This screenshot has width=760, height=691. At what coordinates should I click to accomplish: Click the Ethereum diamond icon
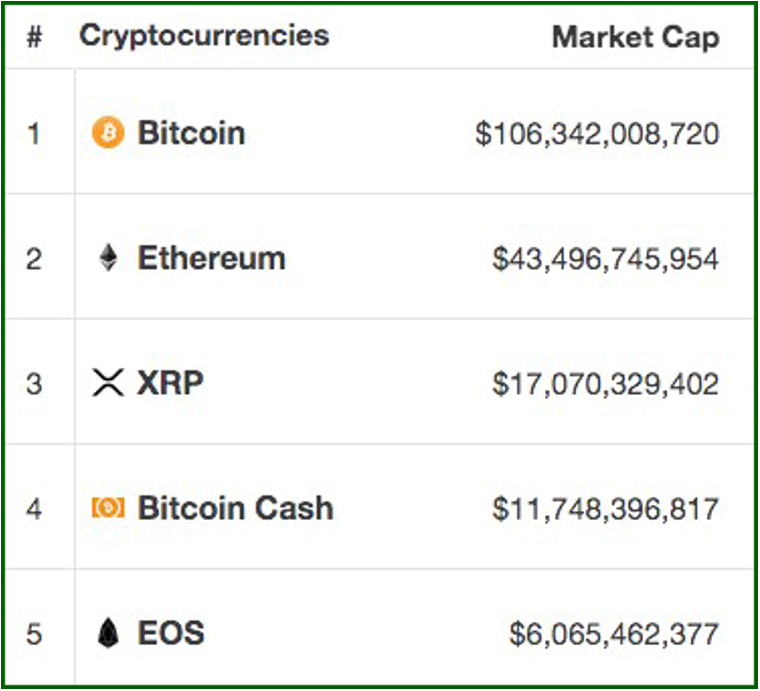(108, 257)
